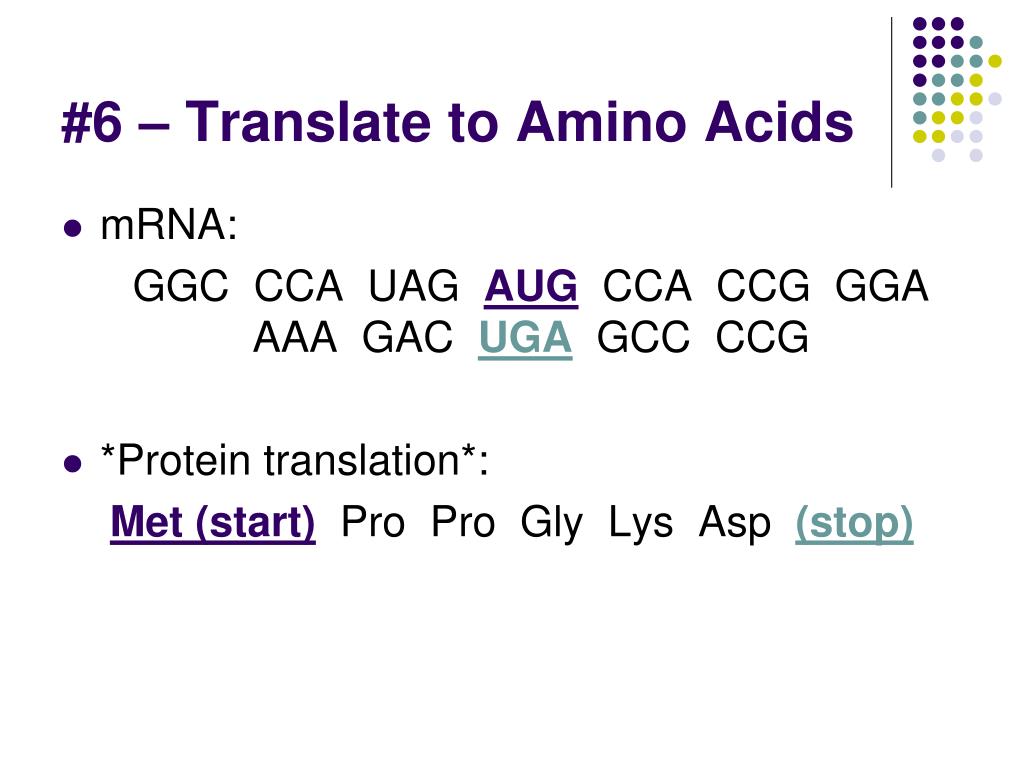
Task: Click the underlined AUG start codon
Action: click(531, 287)
